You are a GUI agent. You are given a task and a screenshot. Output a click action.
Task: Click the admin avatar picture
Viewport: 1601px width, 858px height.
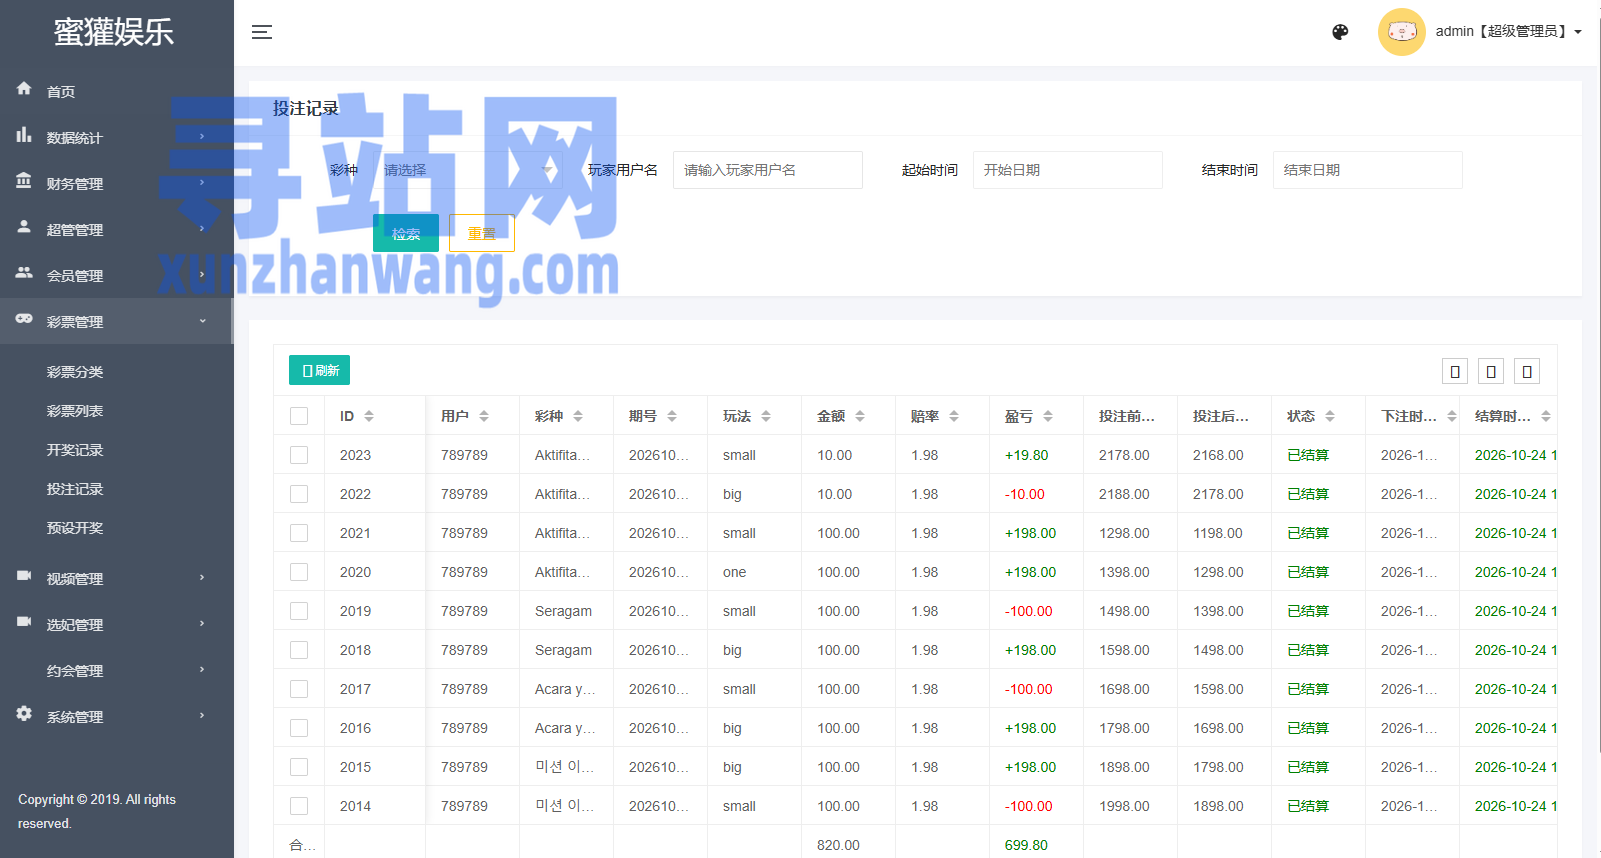pos(1401,32)
